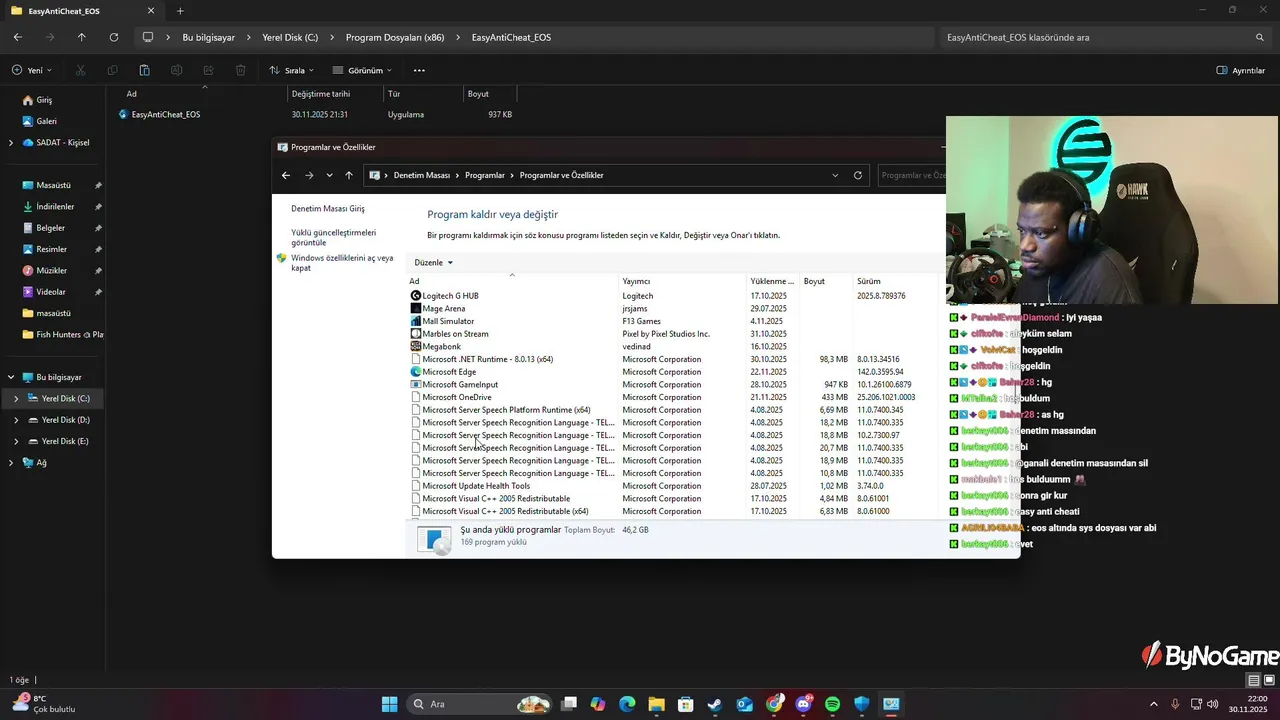
Task: Open the Windows Start menu
Action: [x=389, y=704]
